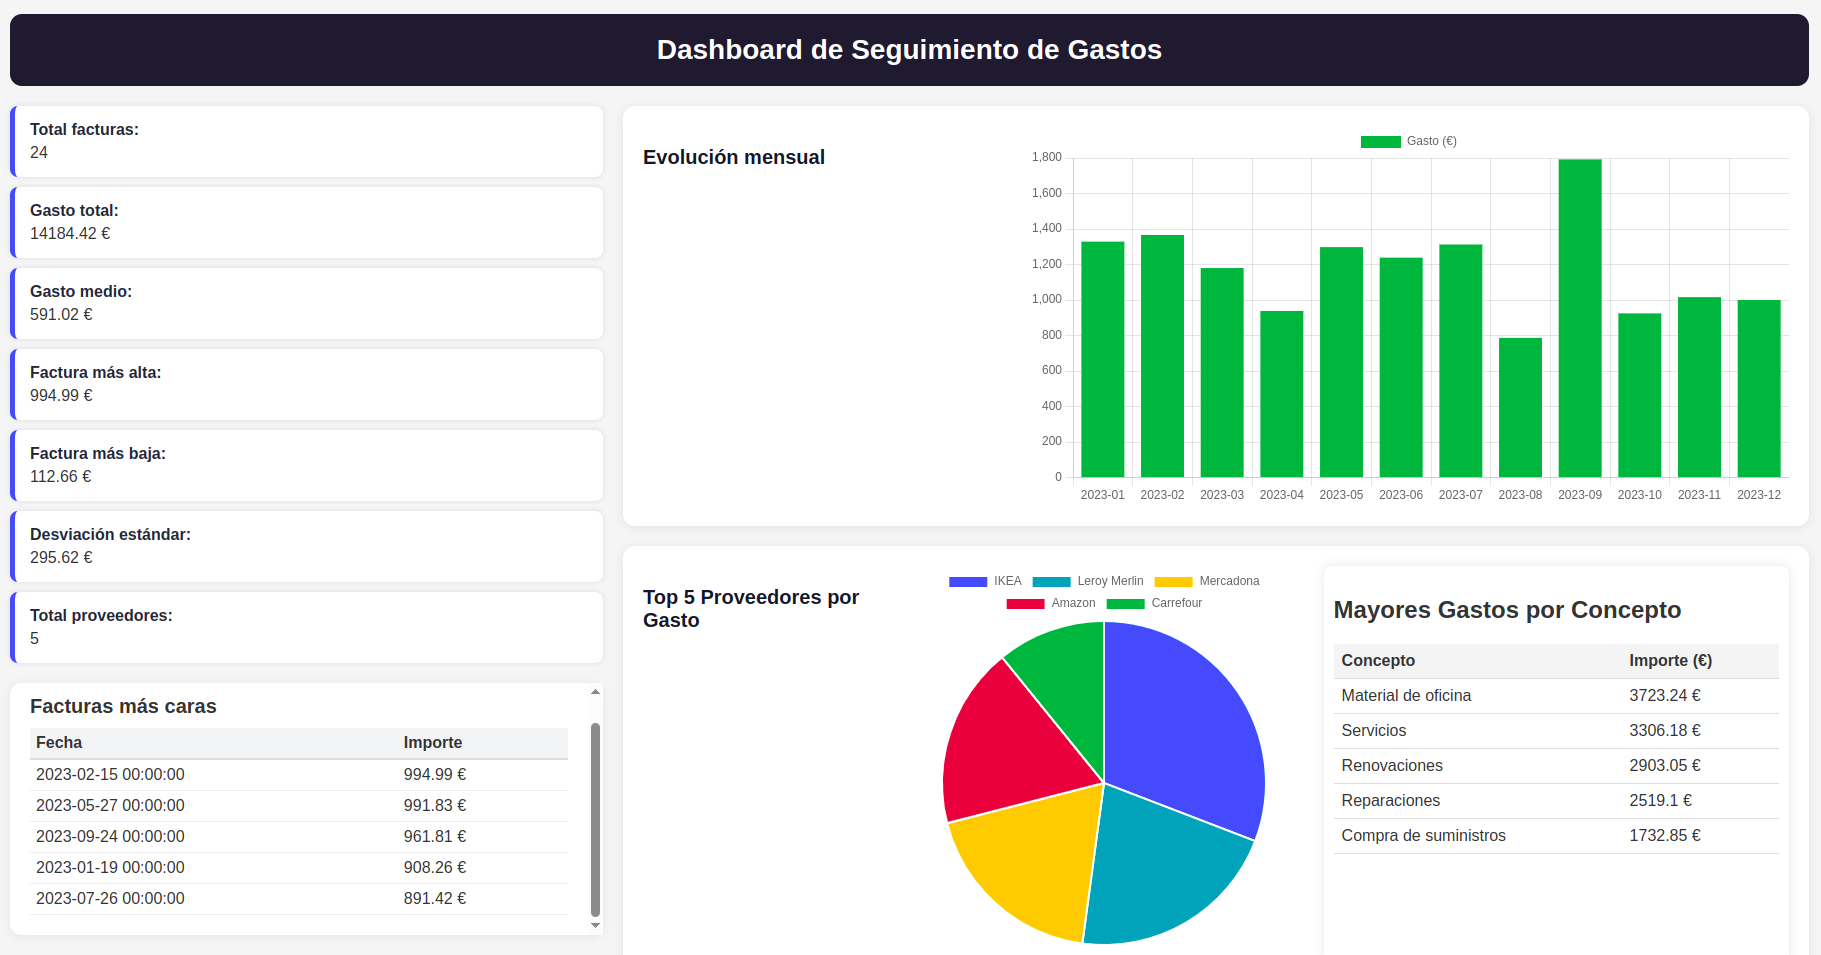Toggle the Gasto (€) legend swatch
The image size is (1821, 955).
(1380, 142)
